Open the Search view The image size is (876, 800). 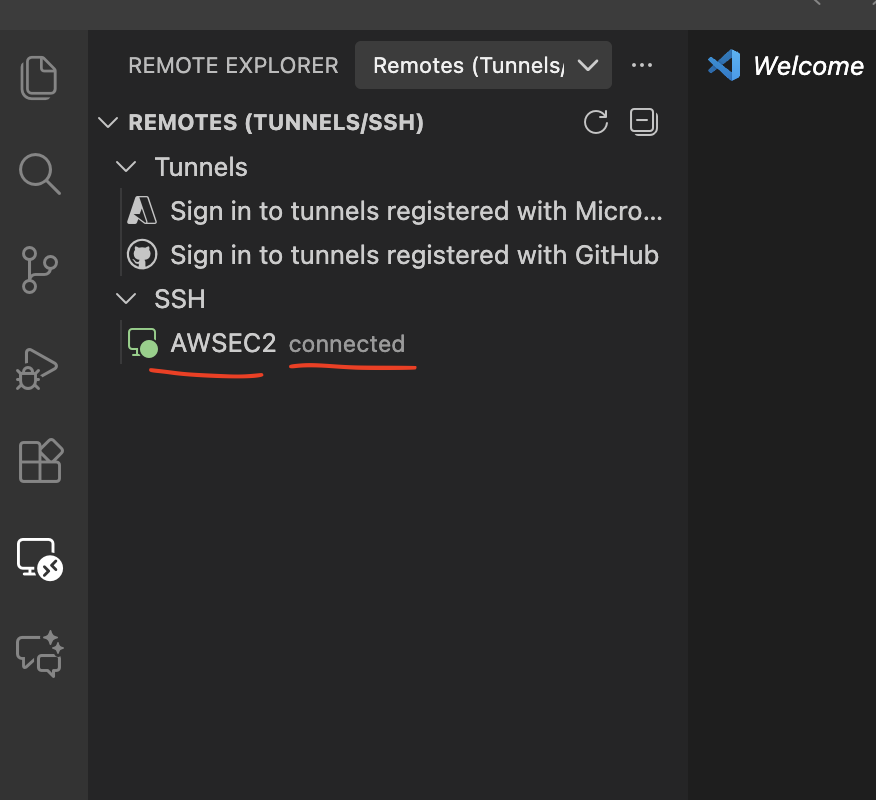pyautogui.click(x=39, y=174)
